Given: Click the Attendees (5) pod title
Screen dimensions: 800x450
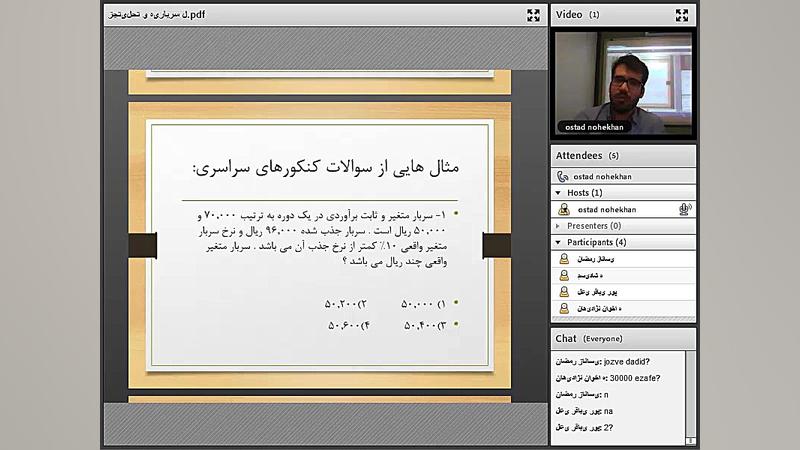Looking at the screenshot, I should click(x=587, y=156).
